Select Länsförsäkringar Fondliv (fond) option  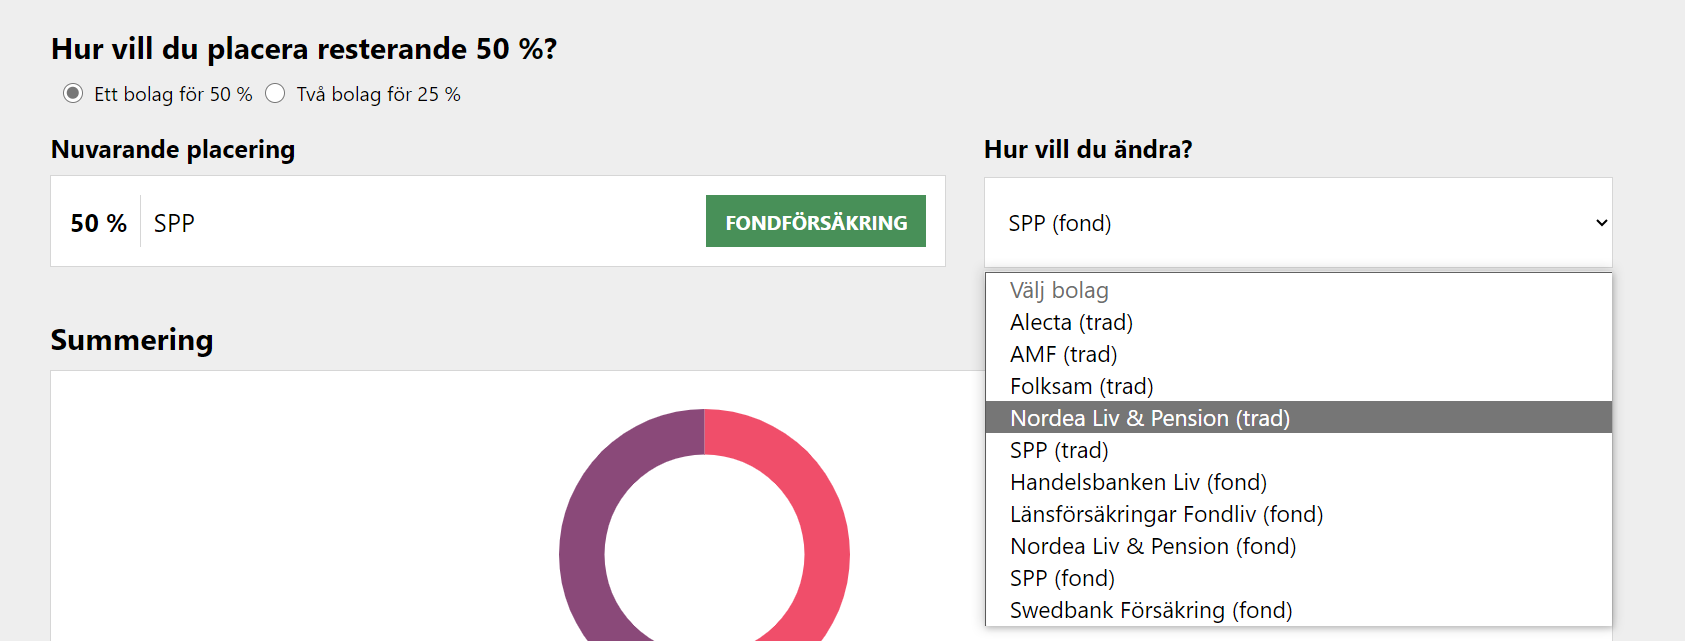1166,514
